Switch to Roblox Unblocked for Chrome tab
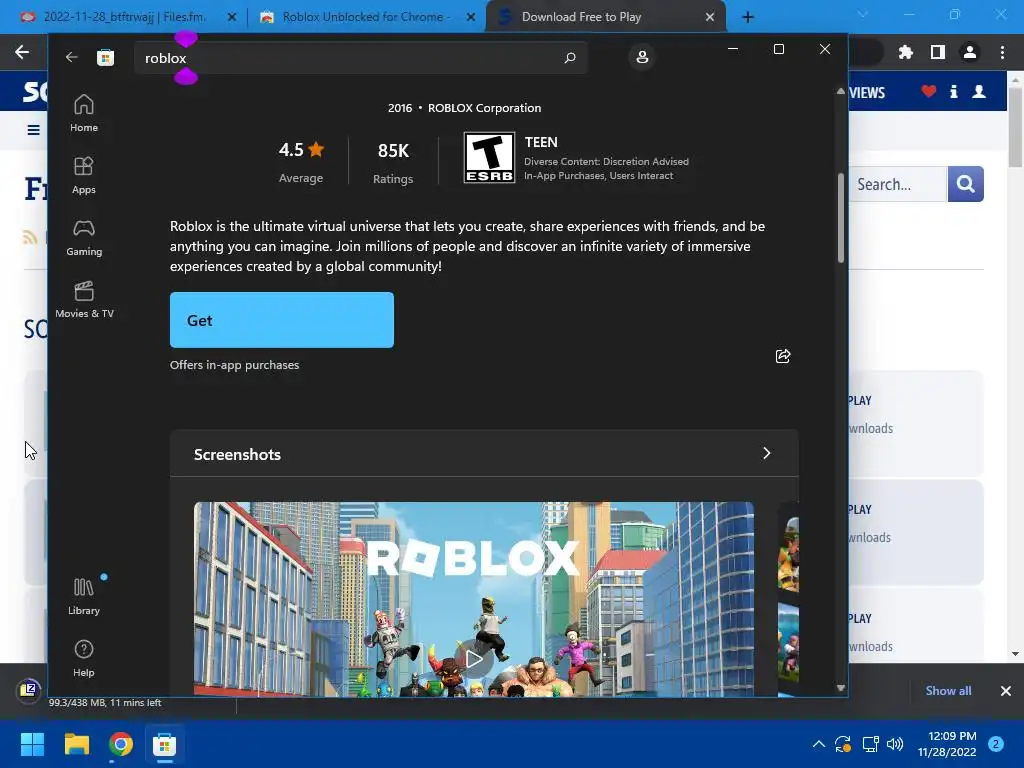The image size is (1024, 768). [366, 17]
